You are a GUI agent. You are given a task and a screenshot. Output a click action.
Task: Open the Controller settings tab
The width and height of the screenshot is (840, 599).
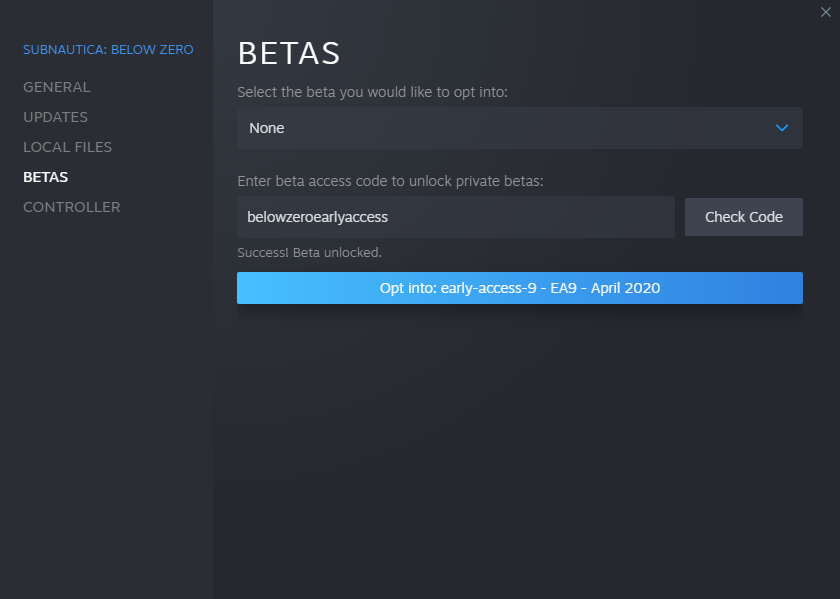tap(72, 207)
